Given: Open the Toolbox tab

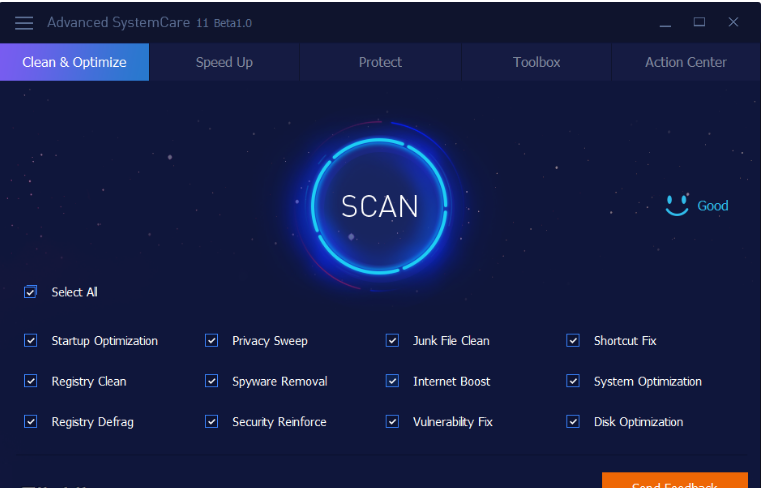Looking at the screenshot, I should (536, 62).
